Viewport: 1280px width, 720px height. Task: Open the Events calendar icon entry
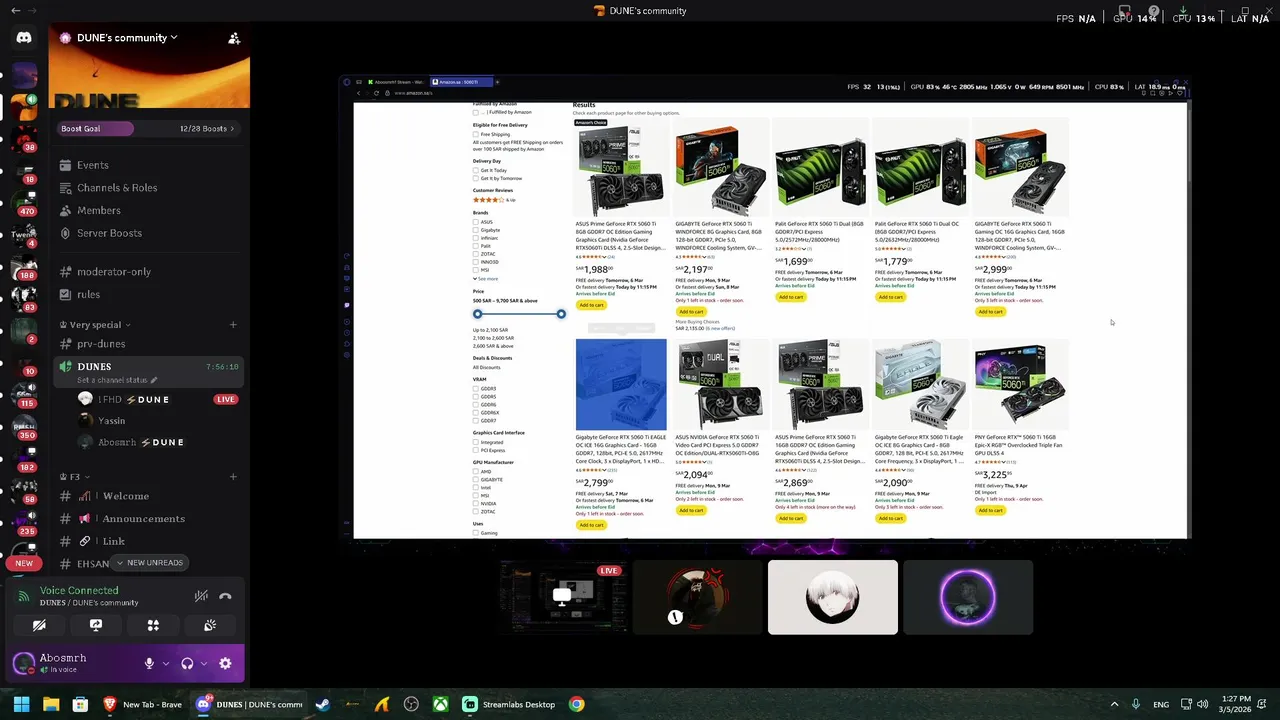pyautogui.click(x=65, y=165)
